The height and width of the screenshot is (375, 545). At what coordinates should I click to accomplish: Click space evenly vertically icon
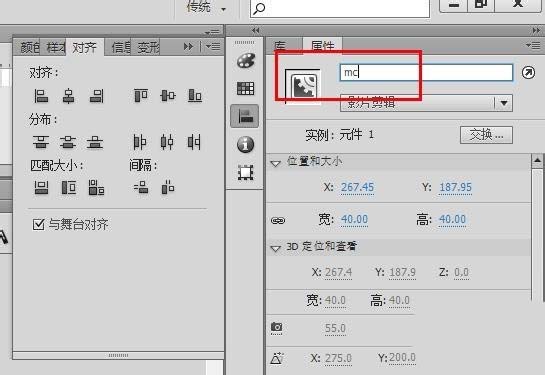click(141, 188)
